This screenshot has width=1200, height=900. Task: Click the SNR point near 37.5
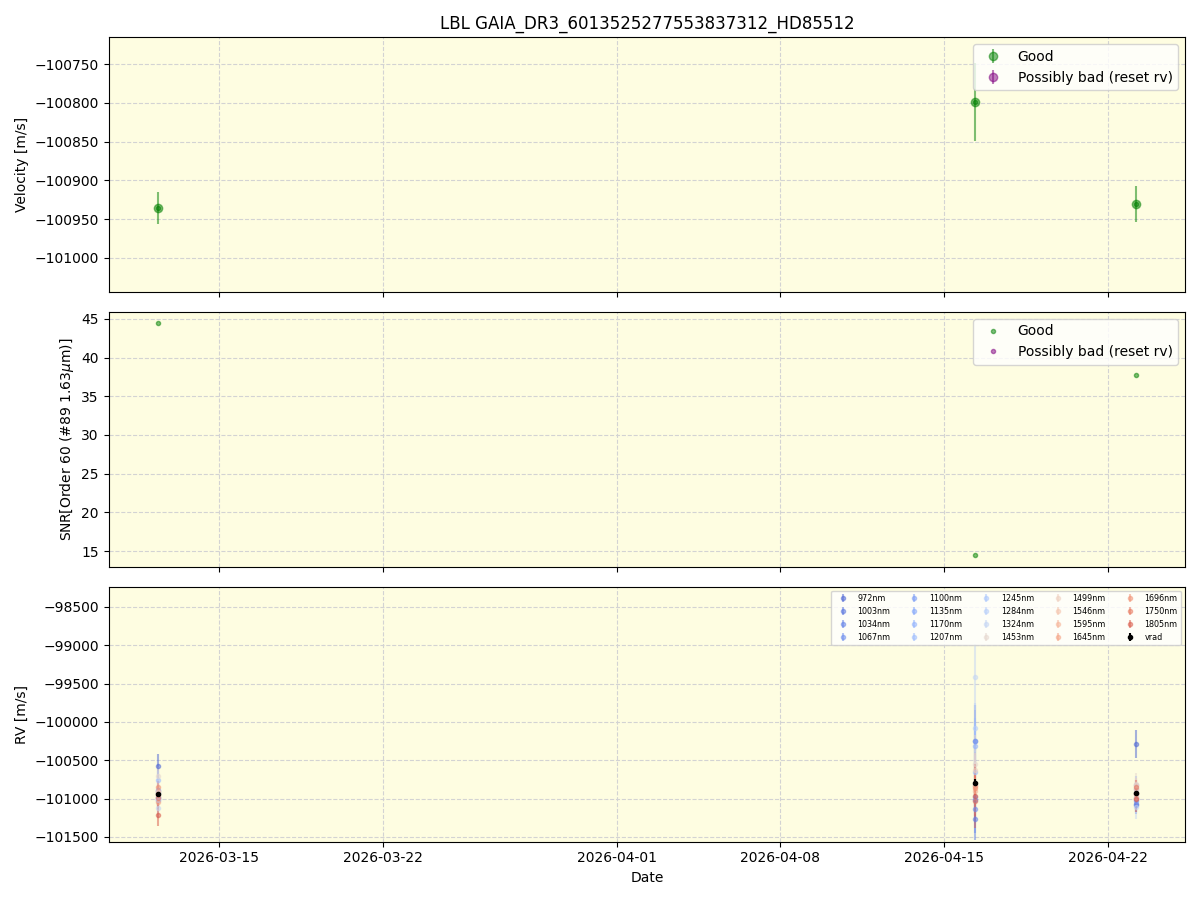click(x=1136, y=375)
